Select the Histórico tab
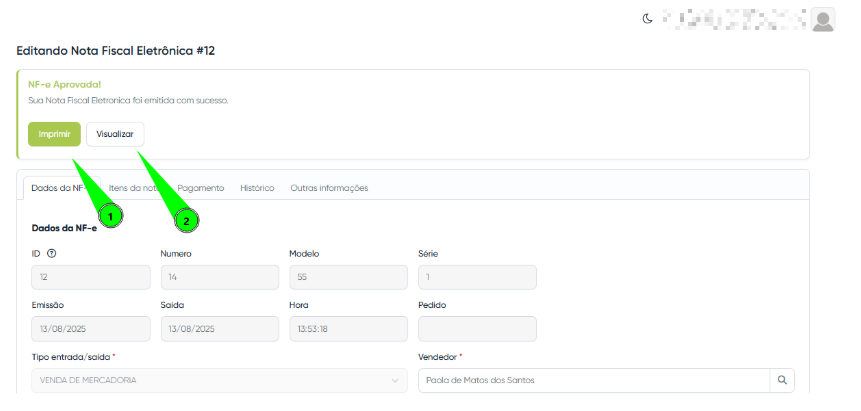The height and width of the screenshot is (411, 861). click(257, 188)
